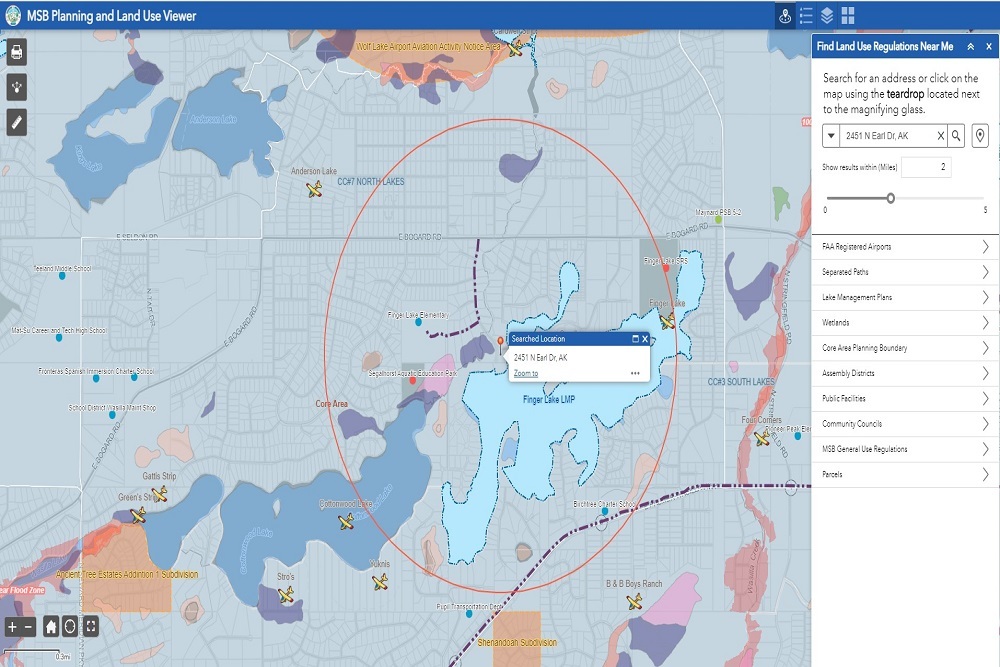Click the Core Area map label
Image resolution: width=1000 pixels, height=667 pixels.
332,404
